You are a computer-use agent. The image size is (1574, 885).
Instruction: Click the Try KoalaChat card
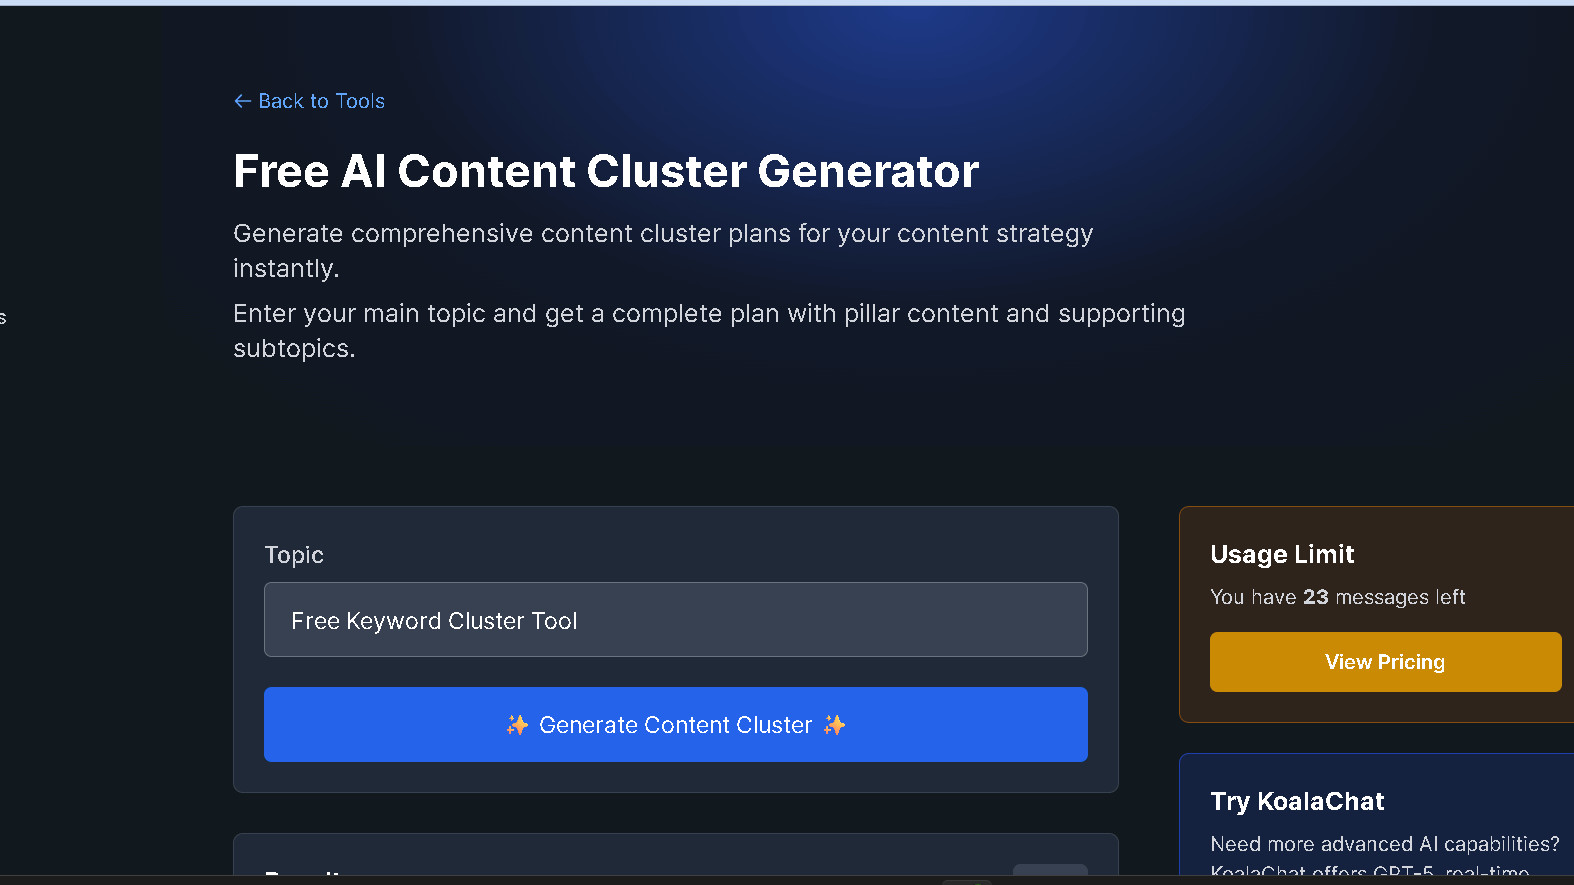[x=1380, y=815]
